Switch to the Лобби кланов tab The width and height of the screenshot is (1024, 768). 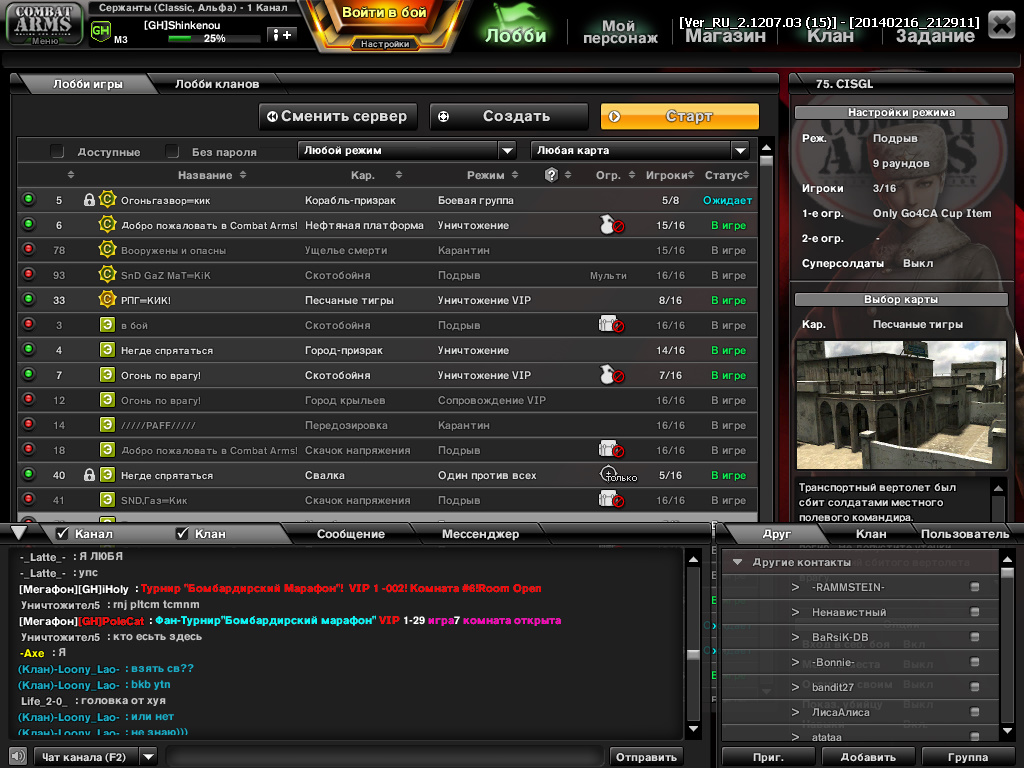click(x=217, y=84)
